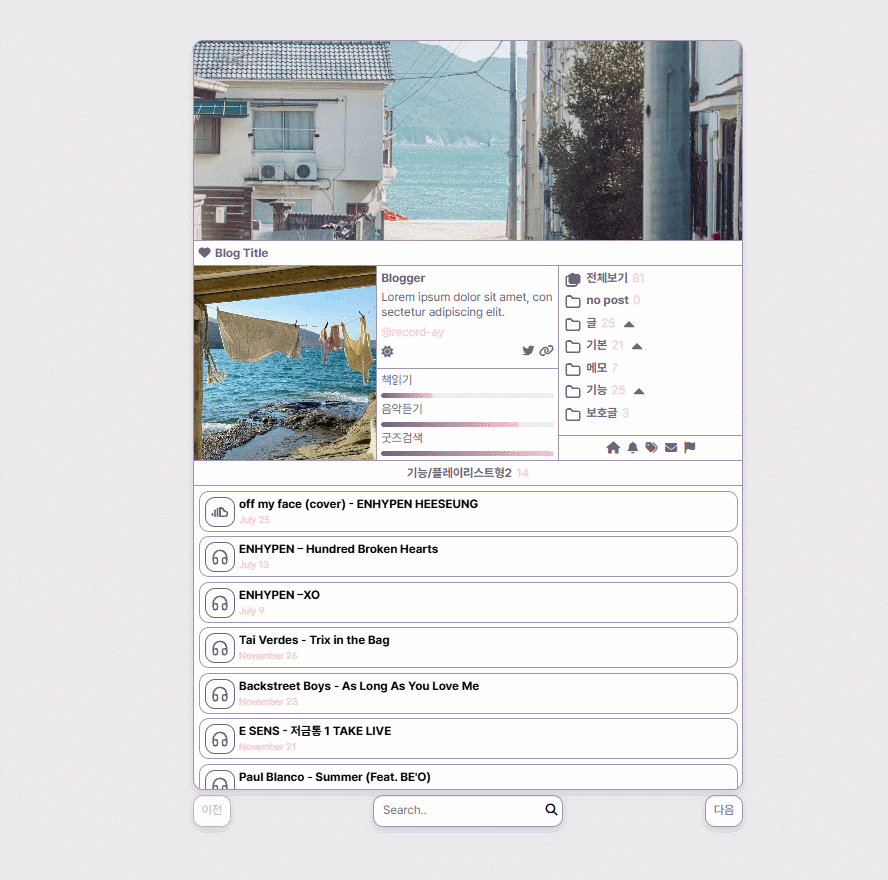
Task: Open the 글 category
Action: point(591,323)
